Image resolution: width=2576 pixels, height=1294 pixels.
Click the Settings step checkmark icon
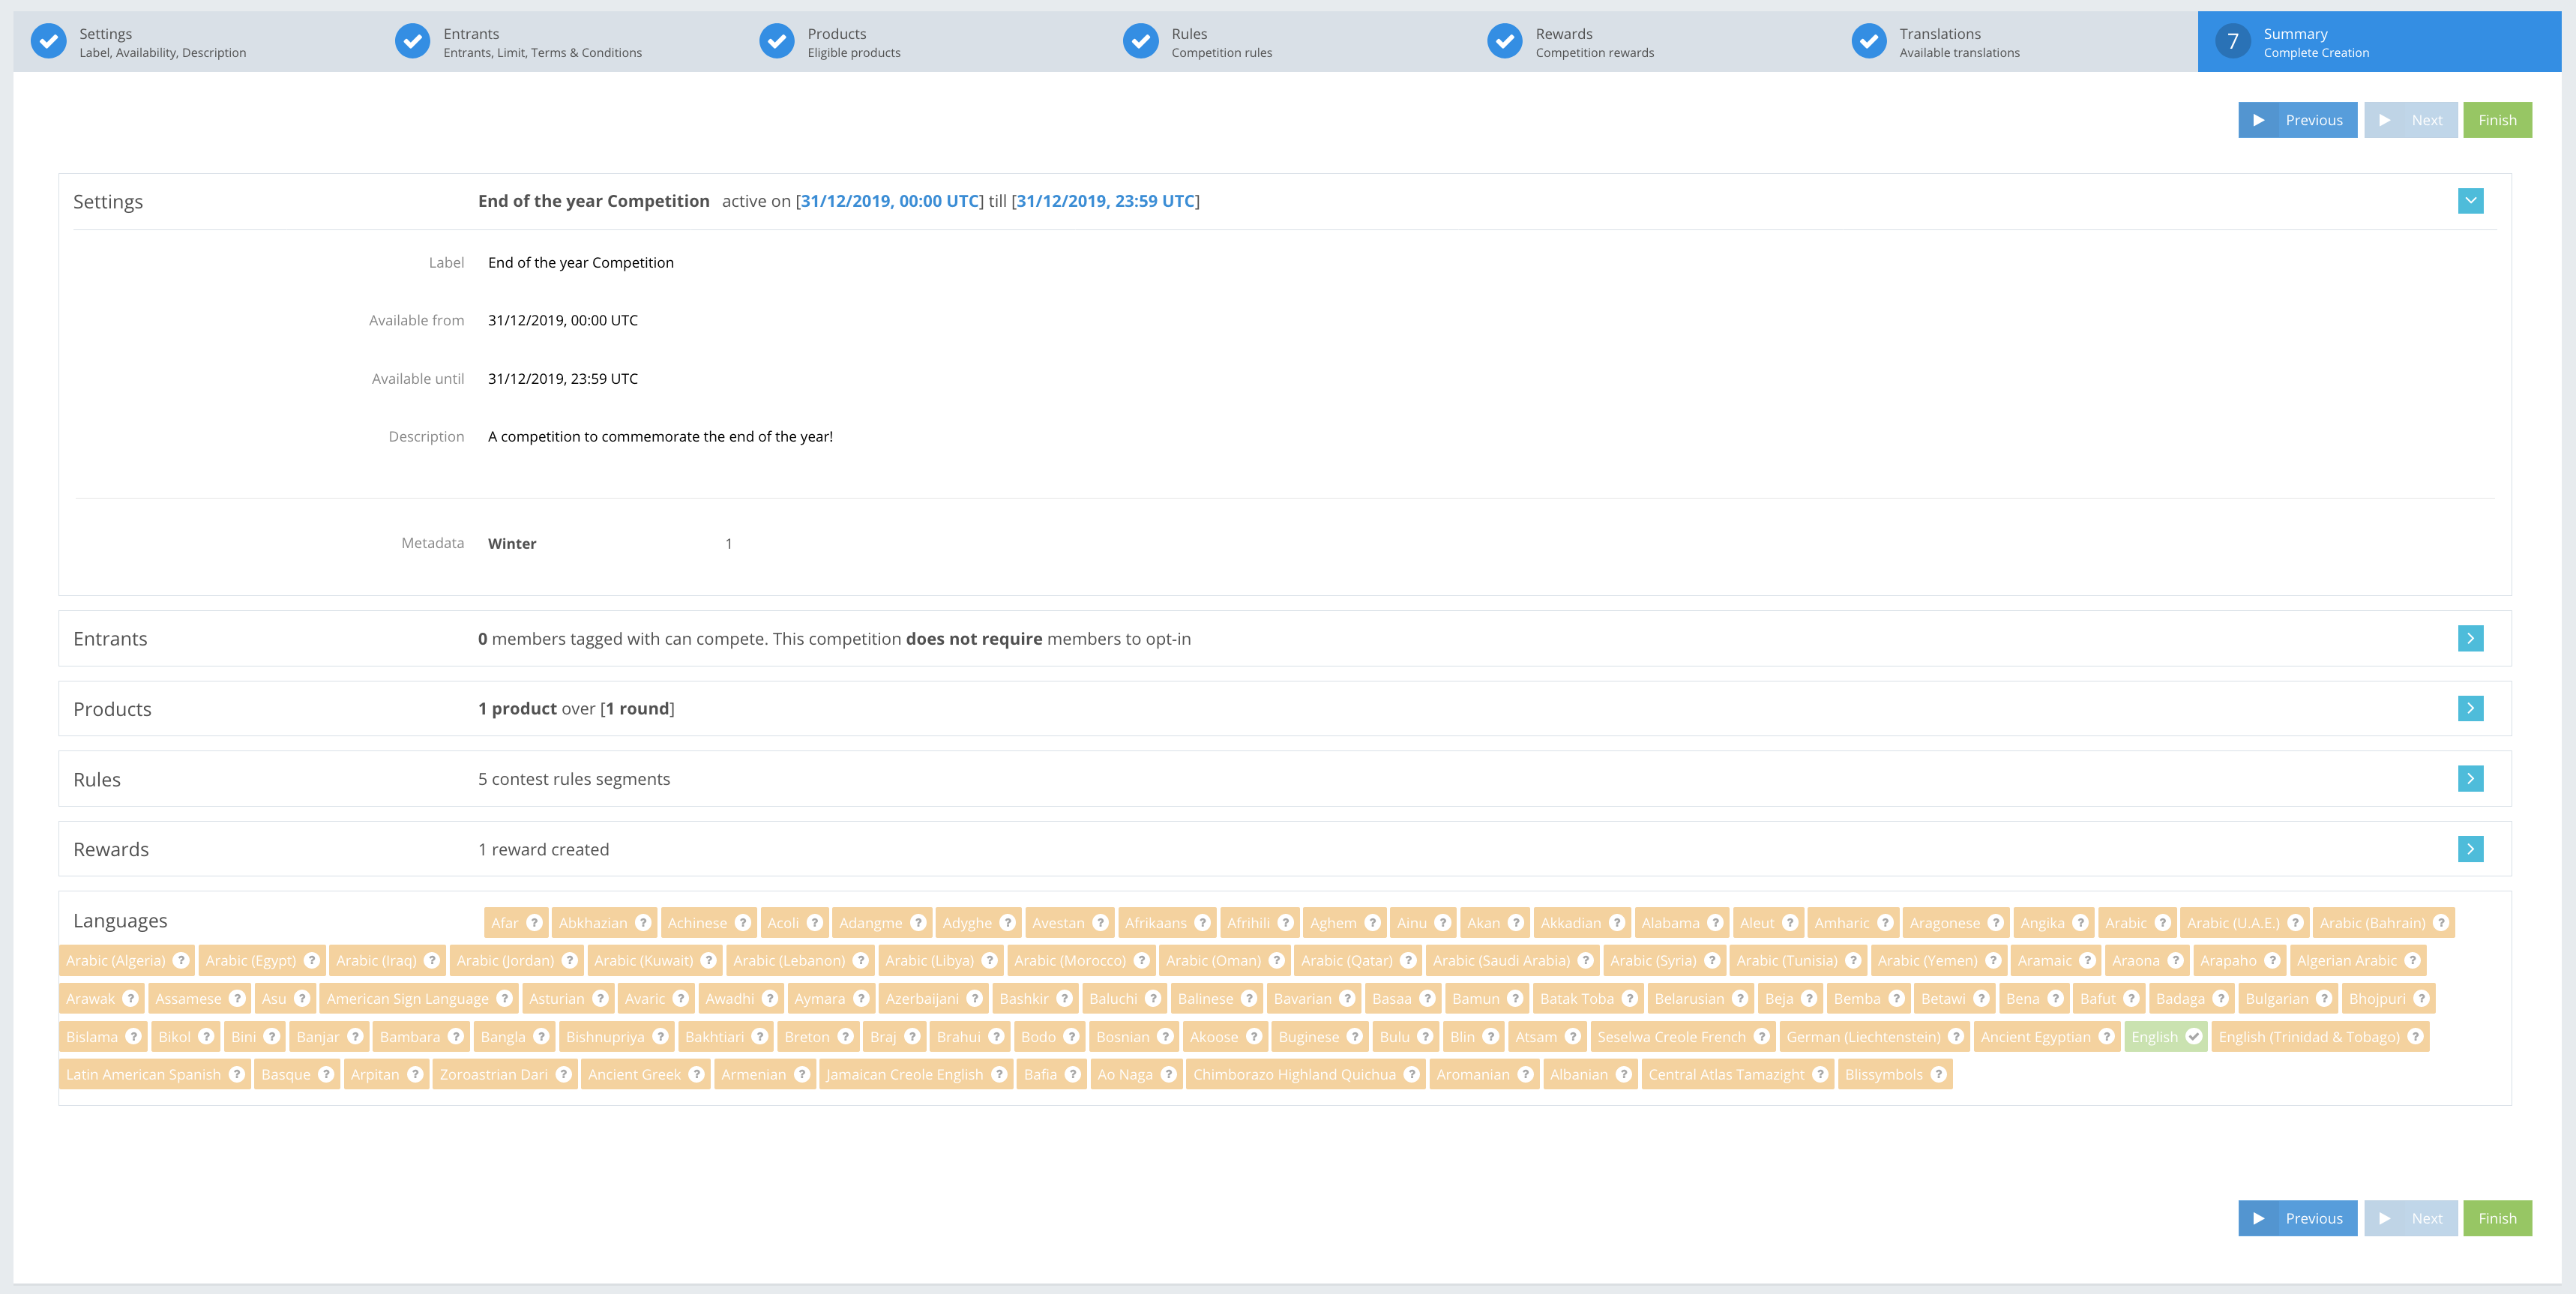(48, 42)
